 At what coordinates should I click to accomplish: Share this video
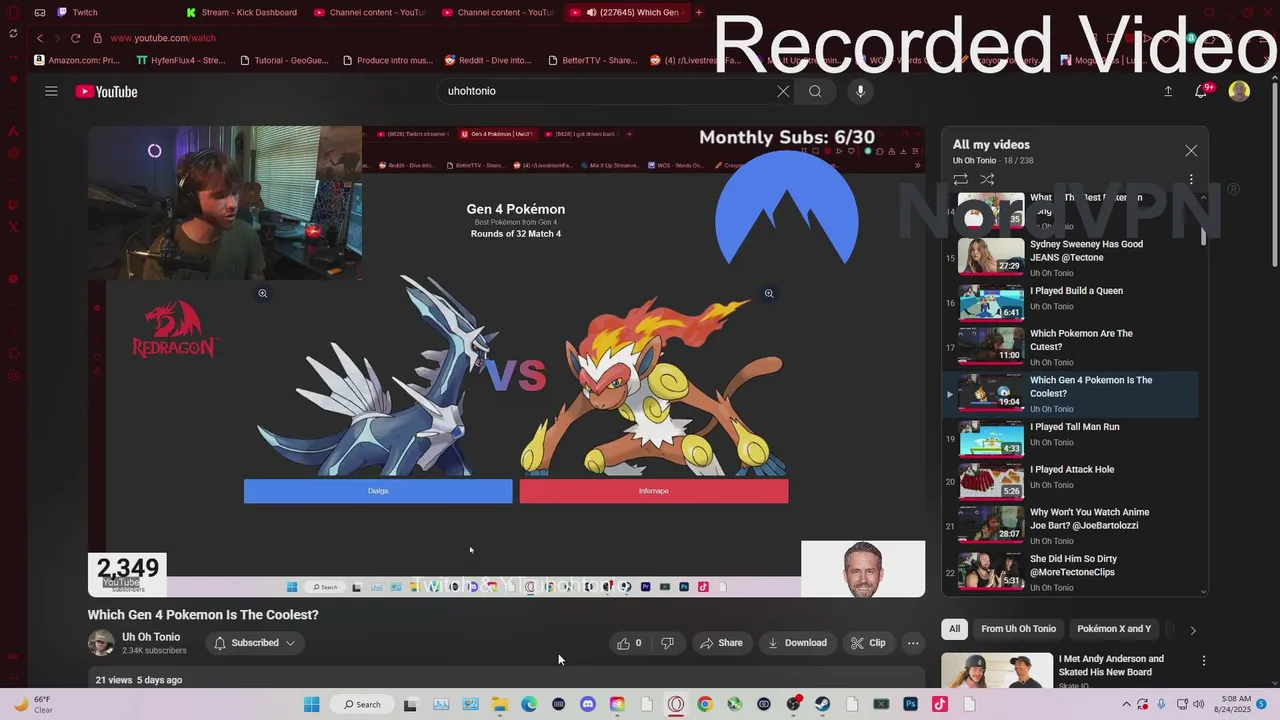721,643
